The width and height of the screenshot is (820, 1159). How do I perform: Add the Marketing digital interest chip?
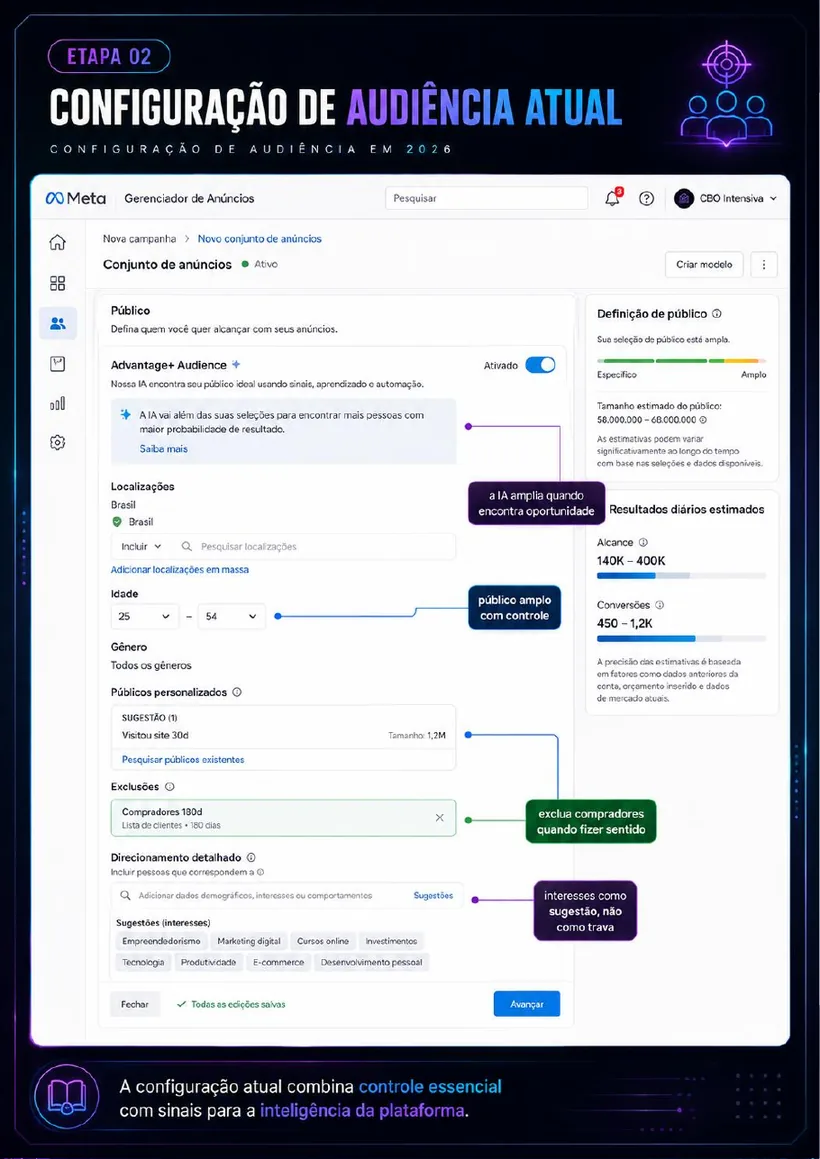coord(248,942)
